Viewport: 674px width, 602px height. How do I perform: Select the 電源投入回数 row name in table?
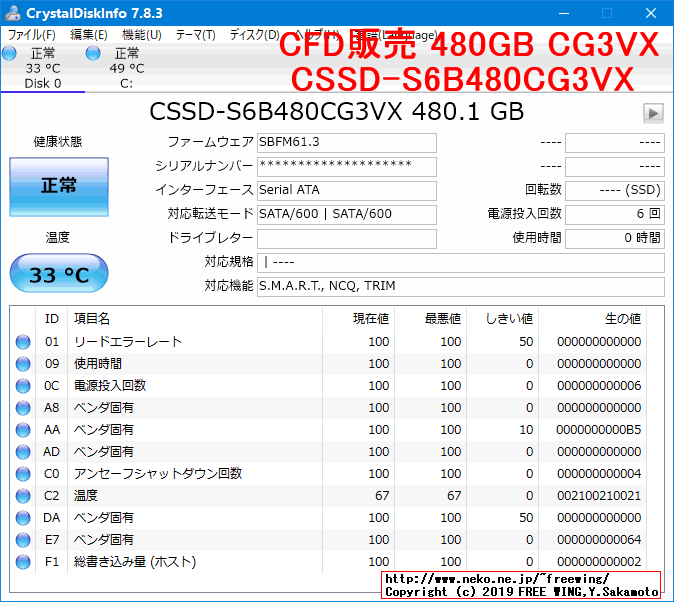pos(110,386)
